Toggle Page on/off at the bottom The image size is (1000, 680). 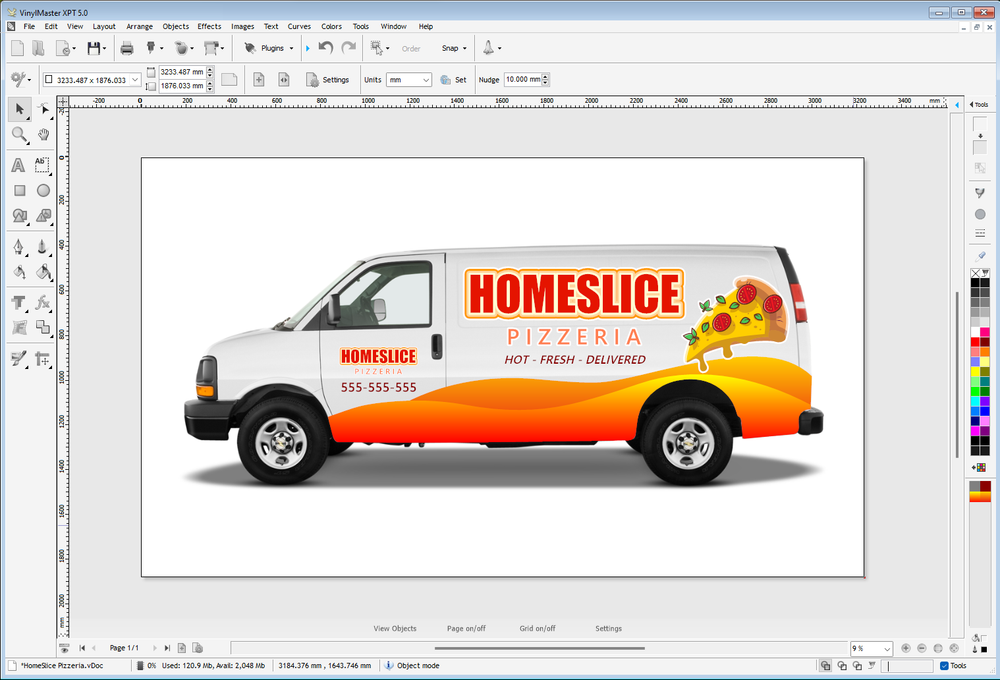point(467,628)
